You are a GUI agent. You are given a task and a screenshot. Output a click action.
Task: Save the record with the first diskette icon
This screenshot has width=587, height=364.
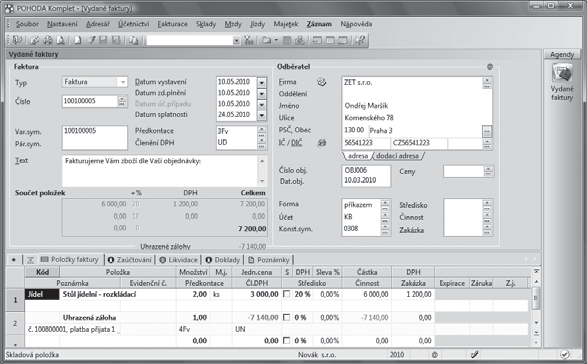pyautogui.click(x=103, y=40)
